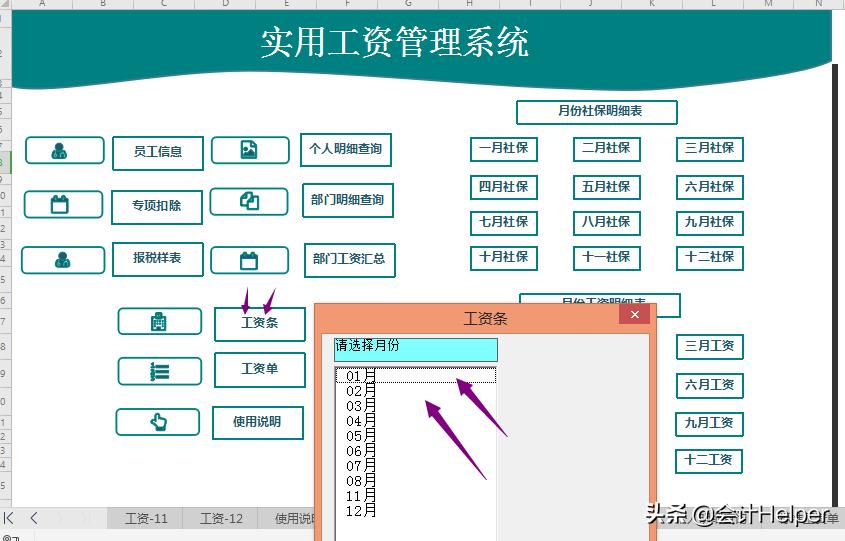Click the 月份社保明细表 header button

click(597, 112)
